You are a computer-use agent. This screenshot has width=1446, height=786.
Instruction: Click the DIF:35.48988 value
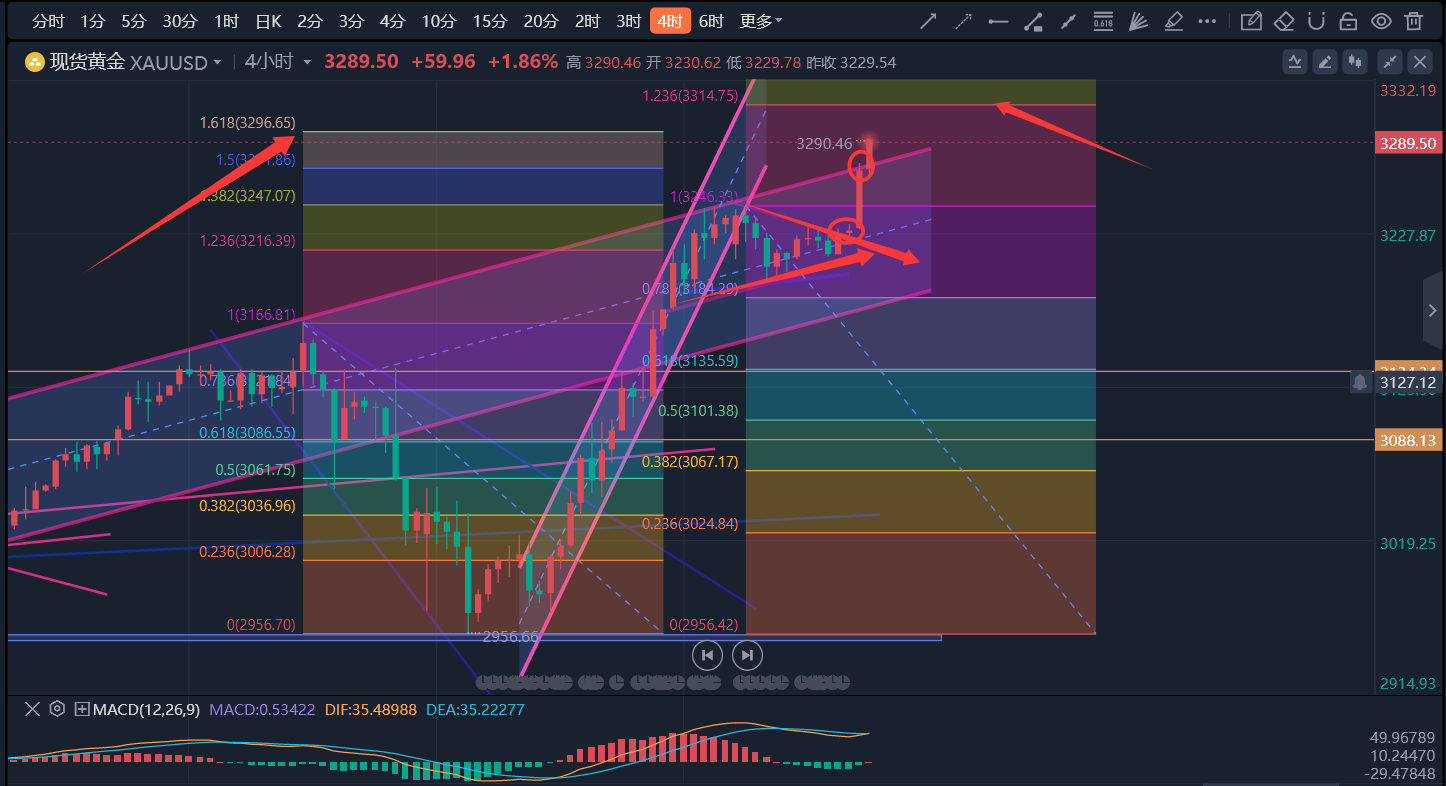click(x=369, y=709)
